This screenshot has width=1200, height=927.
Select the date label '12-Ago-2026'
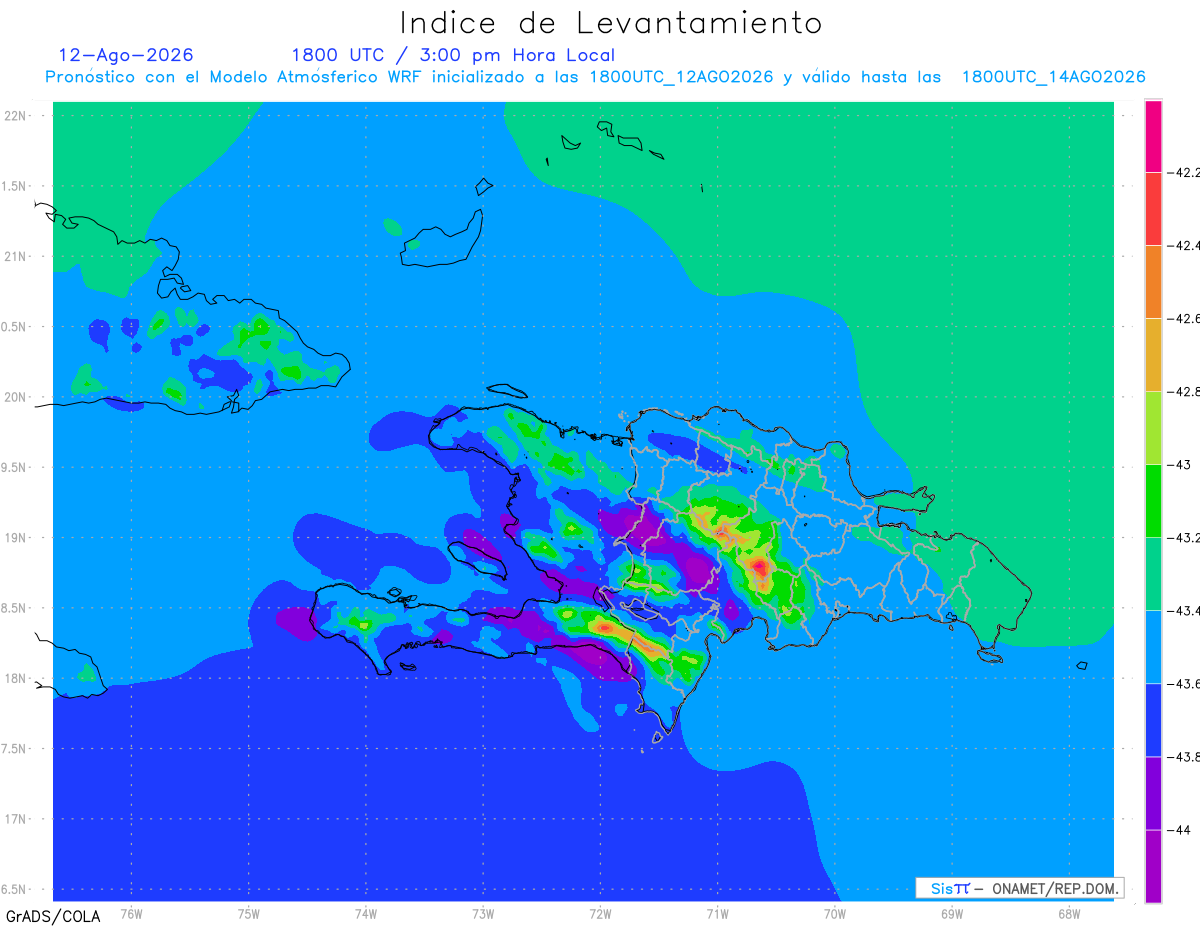click(x=126, y=55)
